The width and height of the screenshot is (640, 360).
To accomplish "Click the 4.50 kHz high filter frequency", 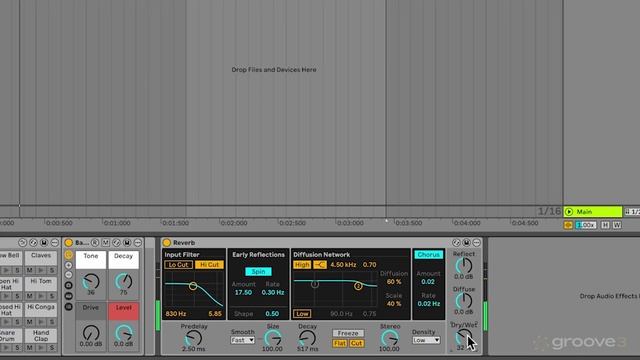I will pyautogui.click(x=343, y=264).
